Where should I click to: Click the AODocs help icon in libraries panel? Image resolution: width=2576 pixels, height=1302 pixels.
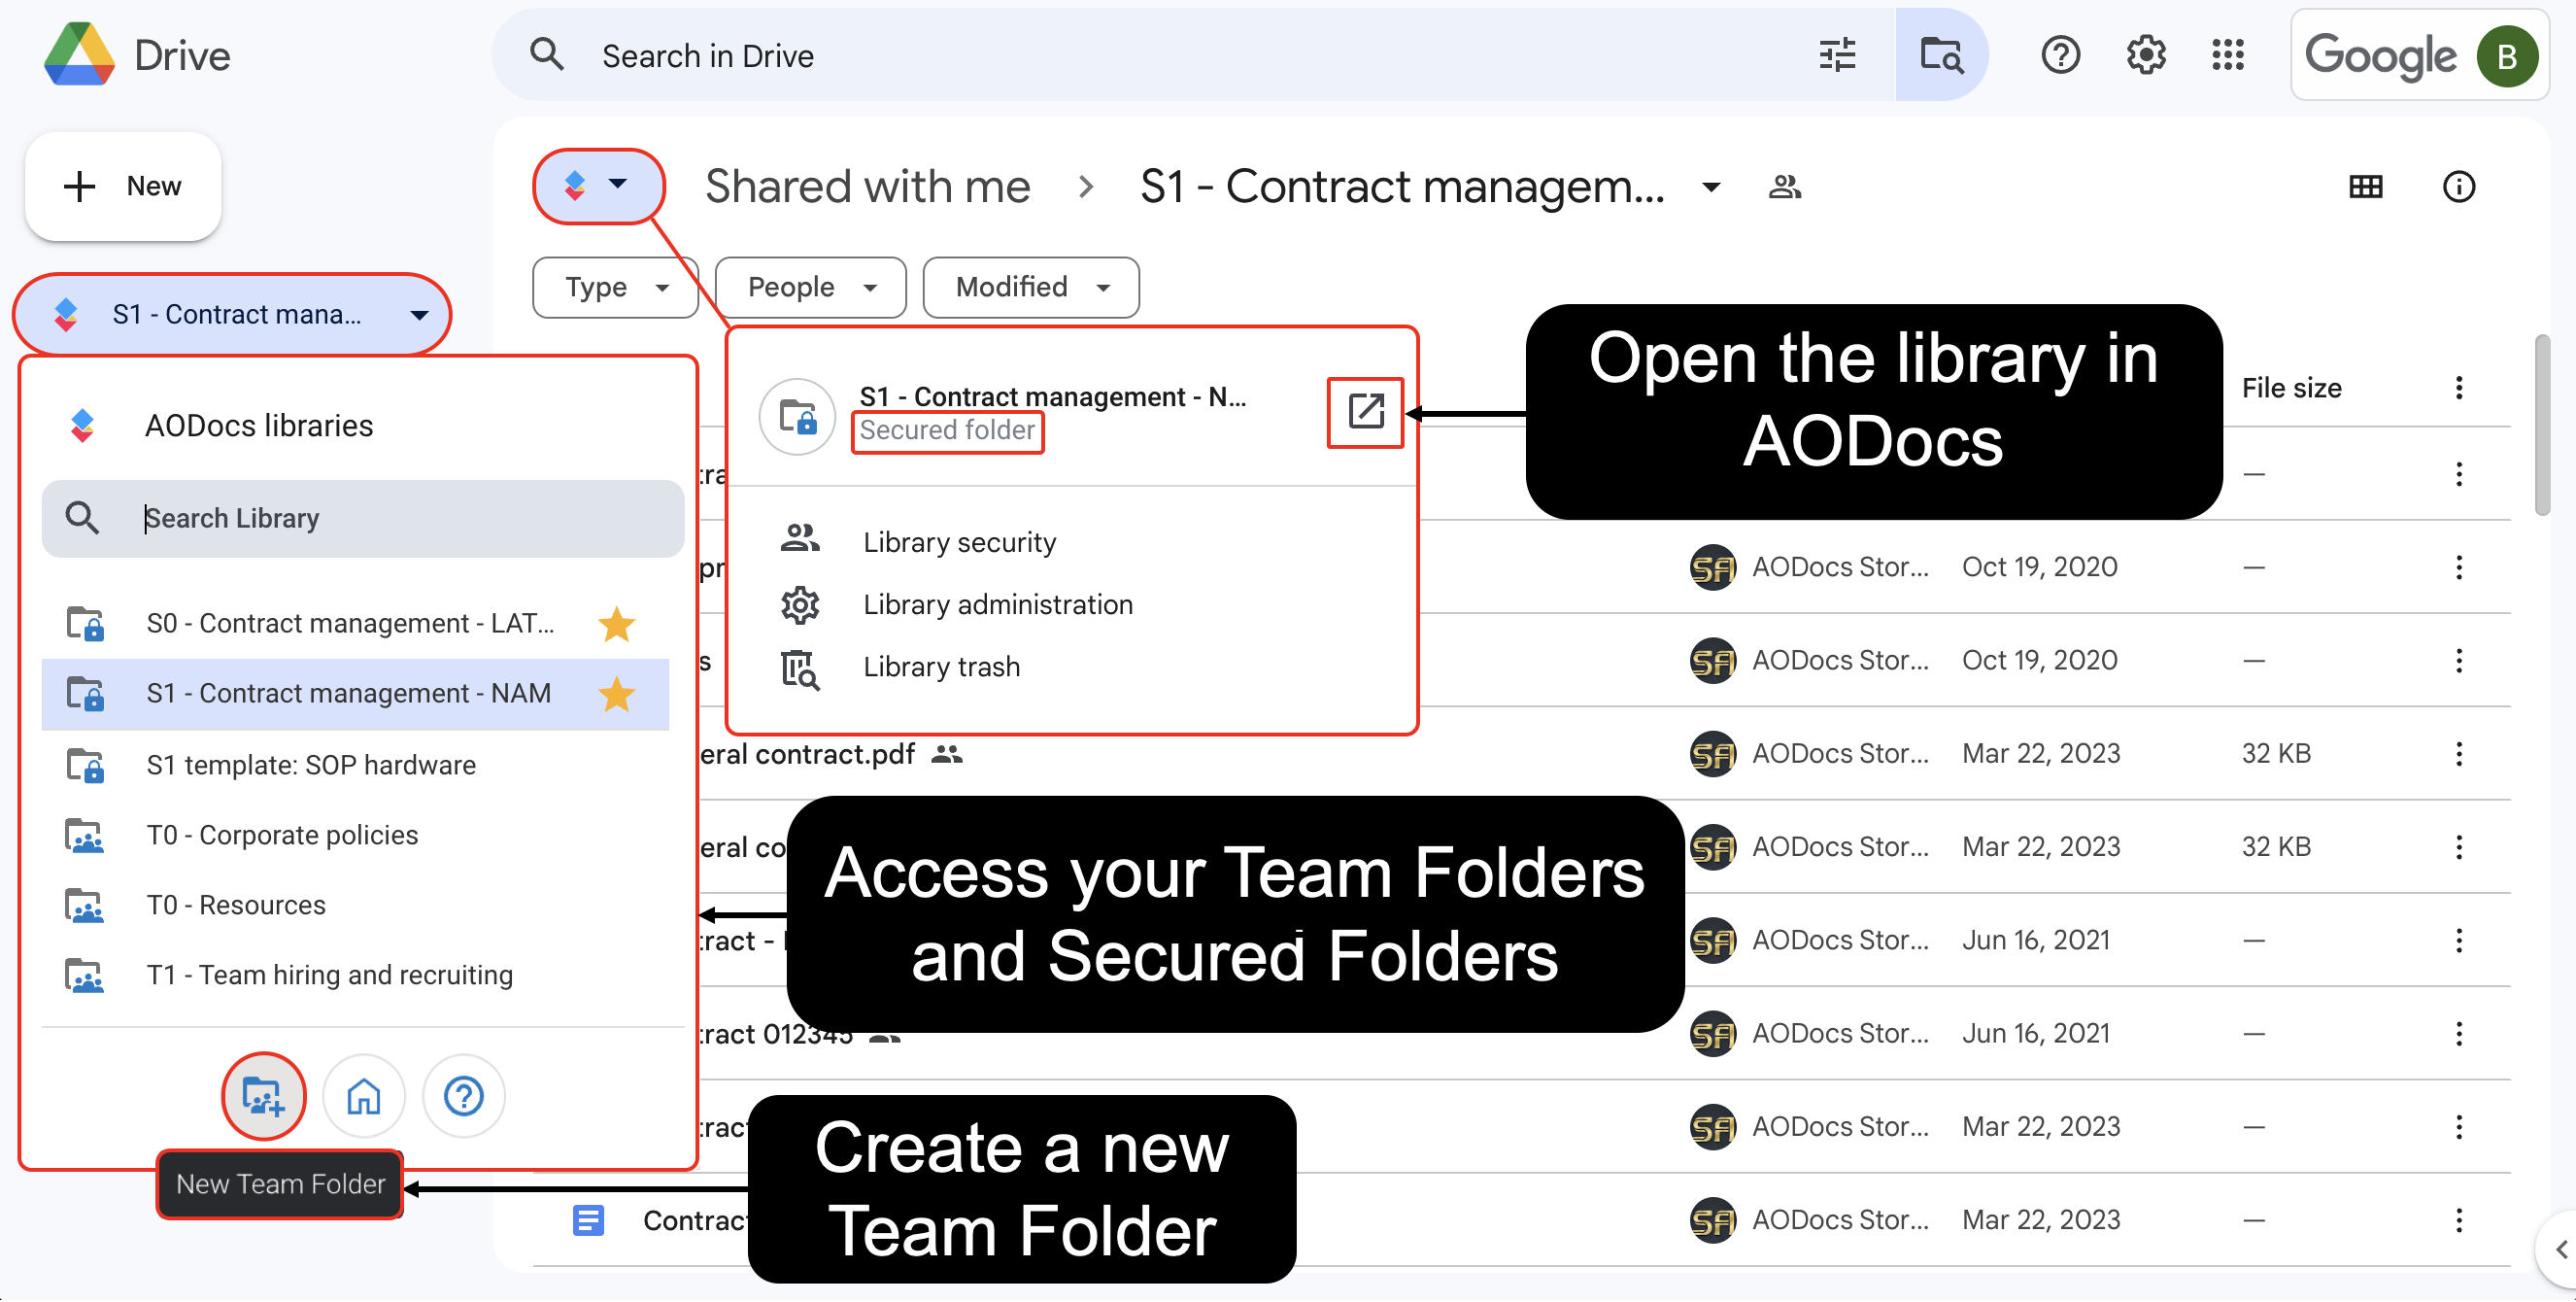click(x=463, y=1097)
